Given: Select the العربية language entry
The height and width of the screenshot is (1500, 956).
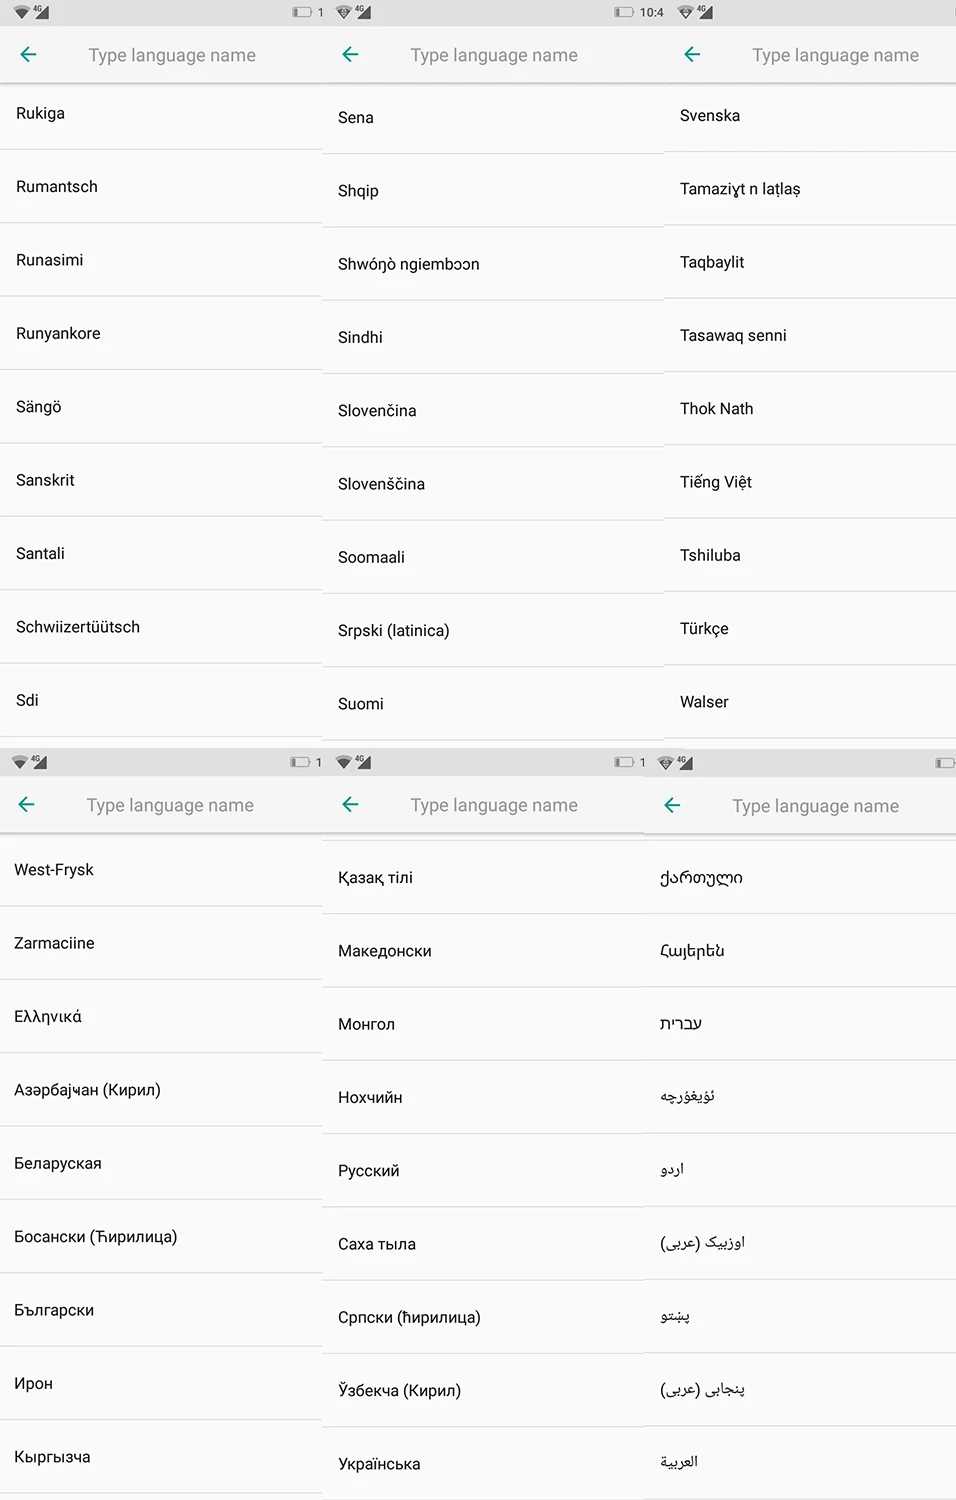Looking at the screenshot, I should [x=800, y=1462].
